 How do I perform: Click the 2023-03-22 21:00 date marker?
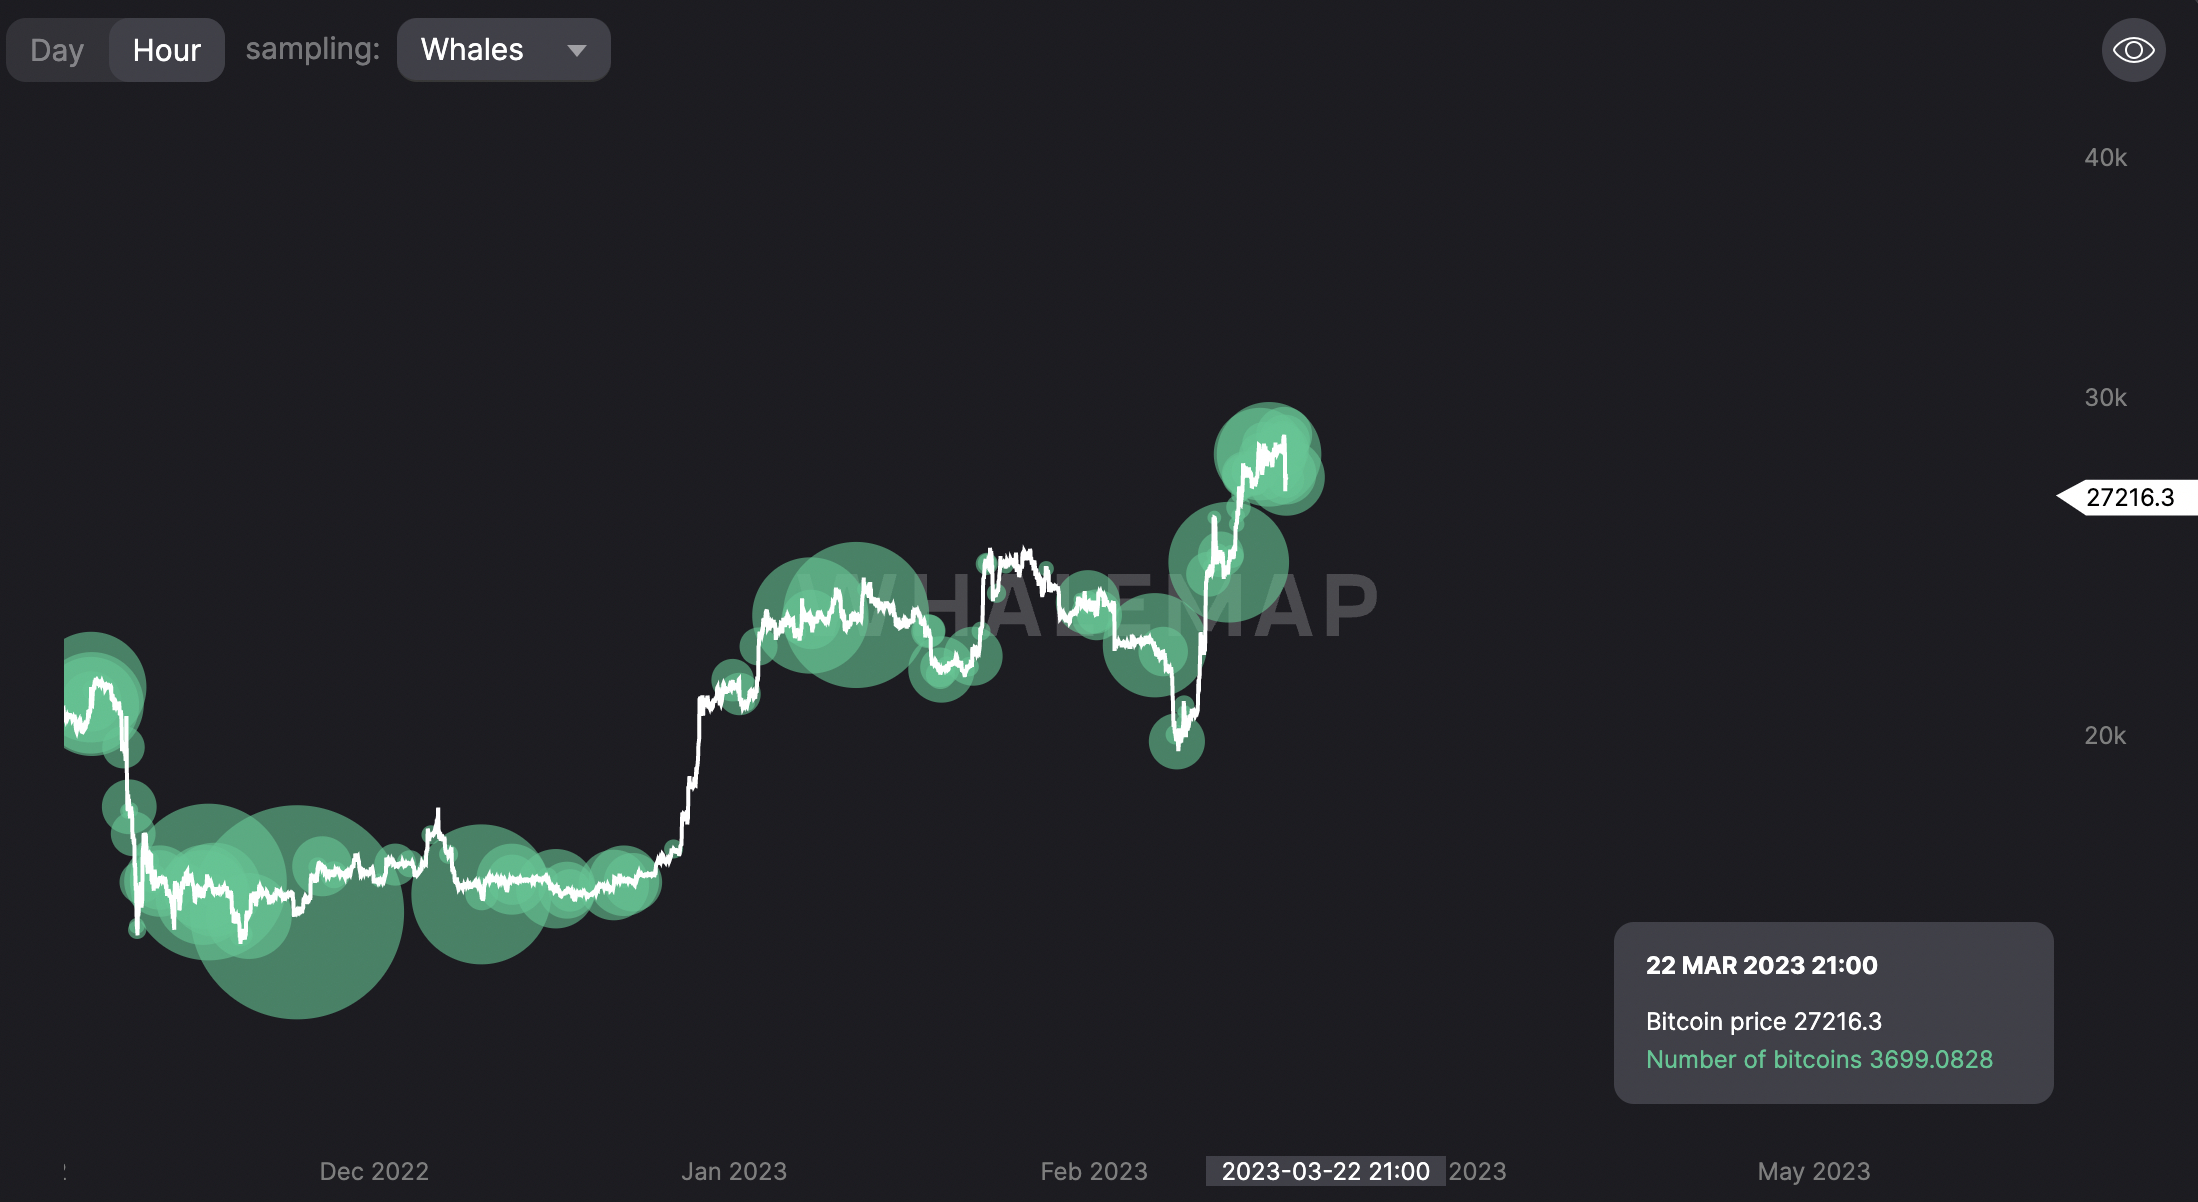click(x=1325, y=1171)
